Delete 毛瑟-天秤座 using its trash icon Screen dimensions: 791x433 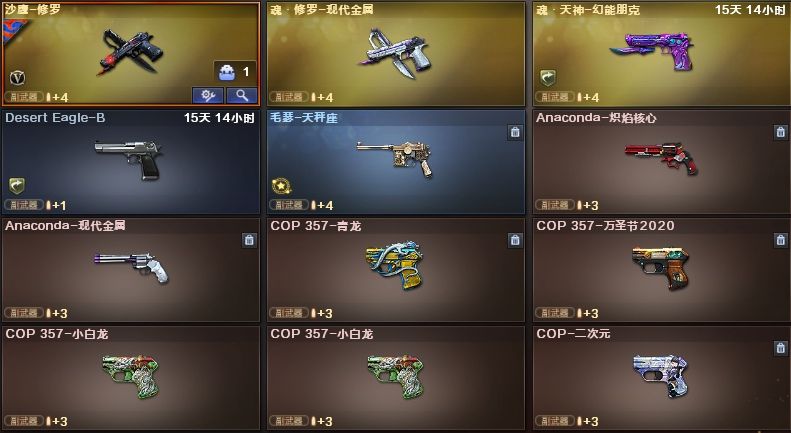[x=515, y=132]
